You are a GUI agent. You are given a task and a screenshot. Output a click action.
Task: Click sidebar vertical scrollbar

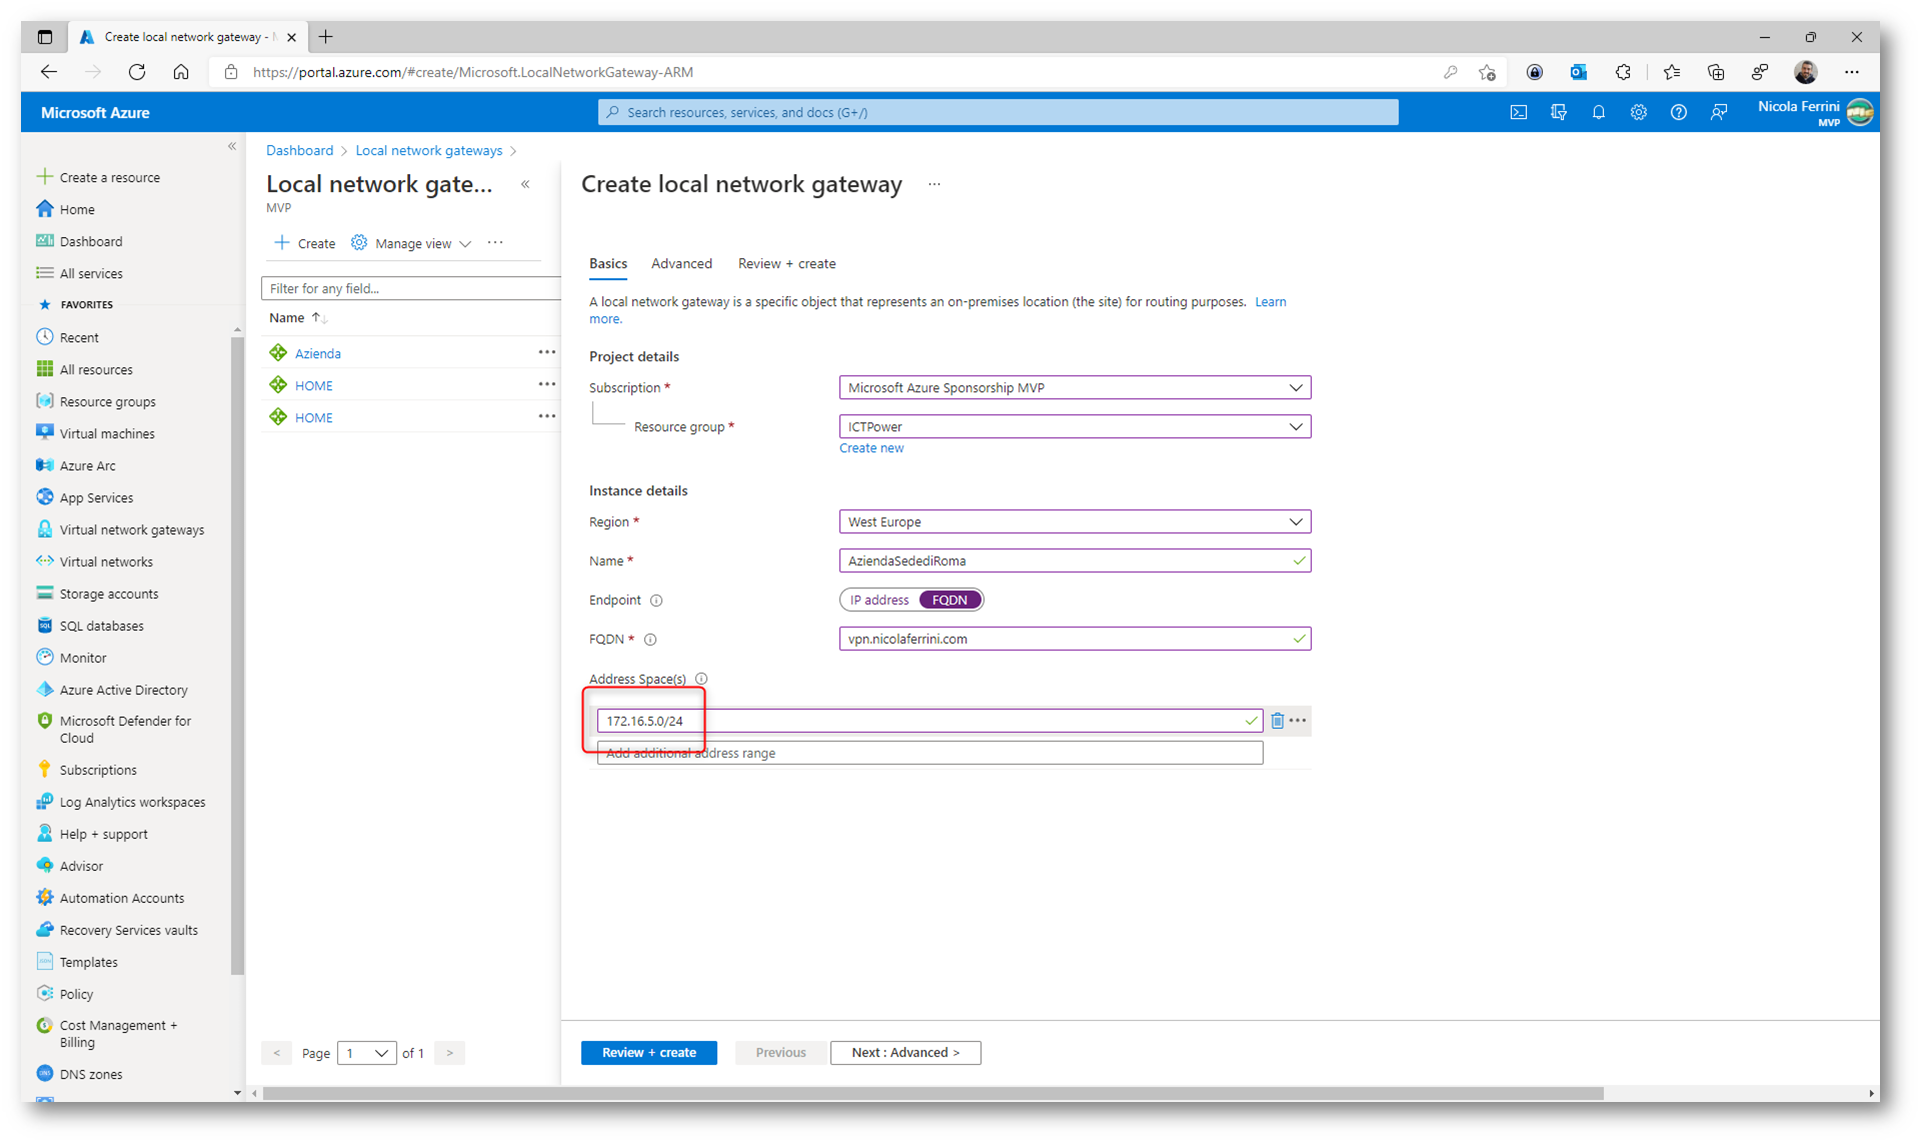[237, 655]
